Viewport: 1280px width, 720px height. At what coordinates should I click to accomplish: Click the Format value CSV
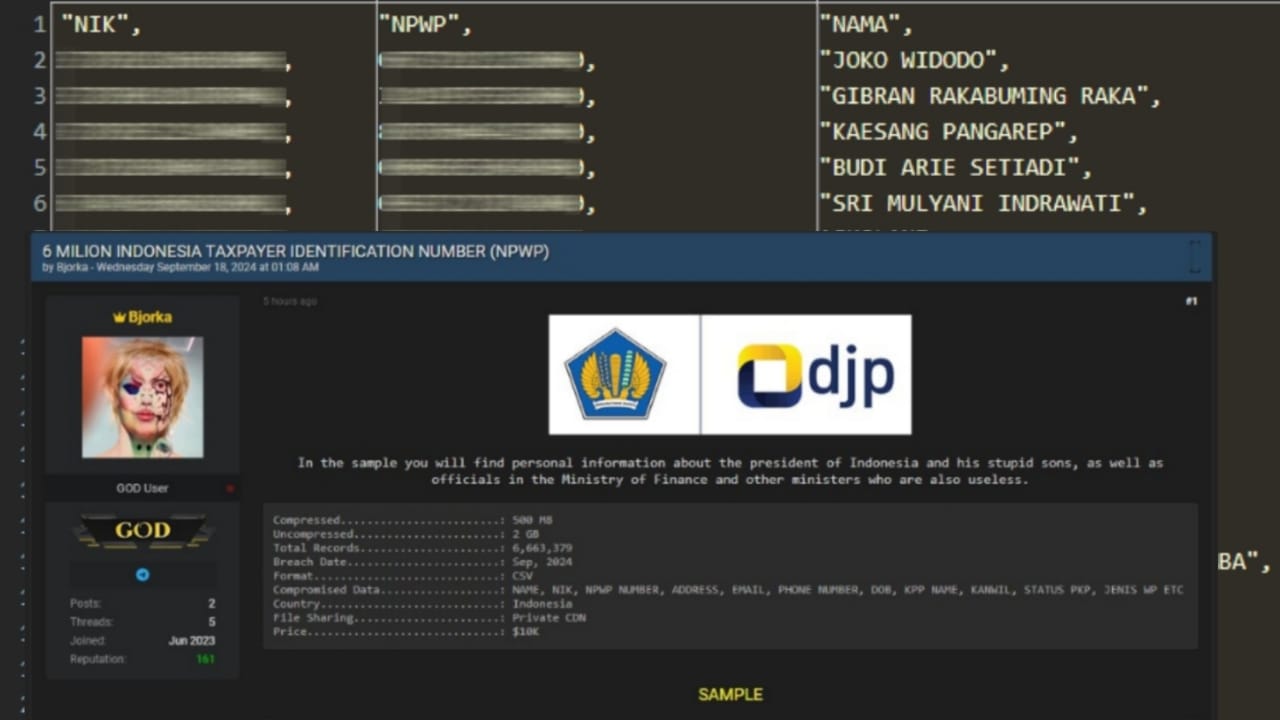coord(522,576)
